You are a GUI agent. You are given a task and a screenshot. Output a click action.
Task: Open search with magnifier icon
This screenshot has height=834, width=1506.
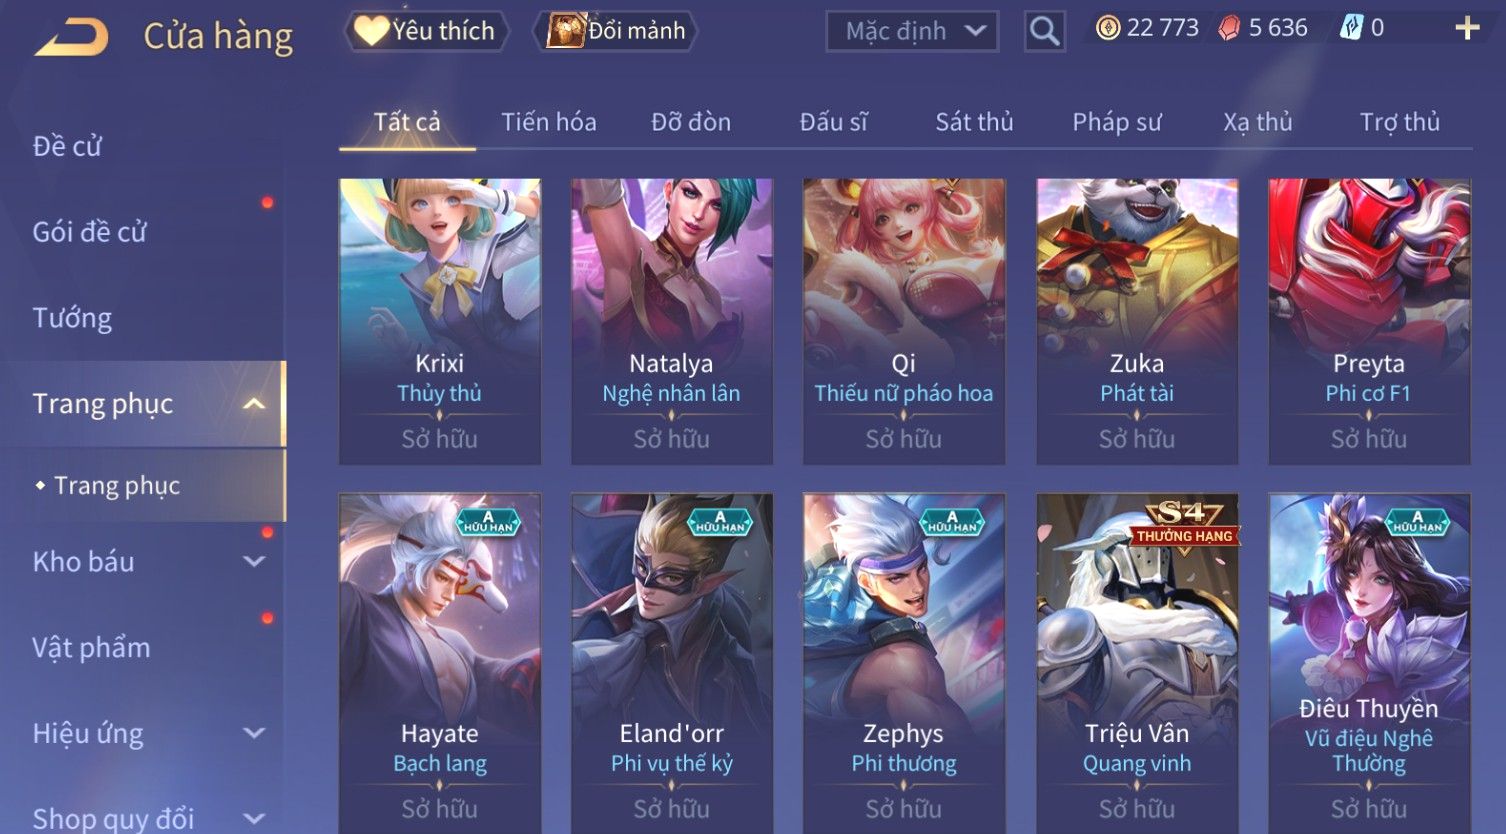pos(1044,31)
